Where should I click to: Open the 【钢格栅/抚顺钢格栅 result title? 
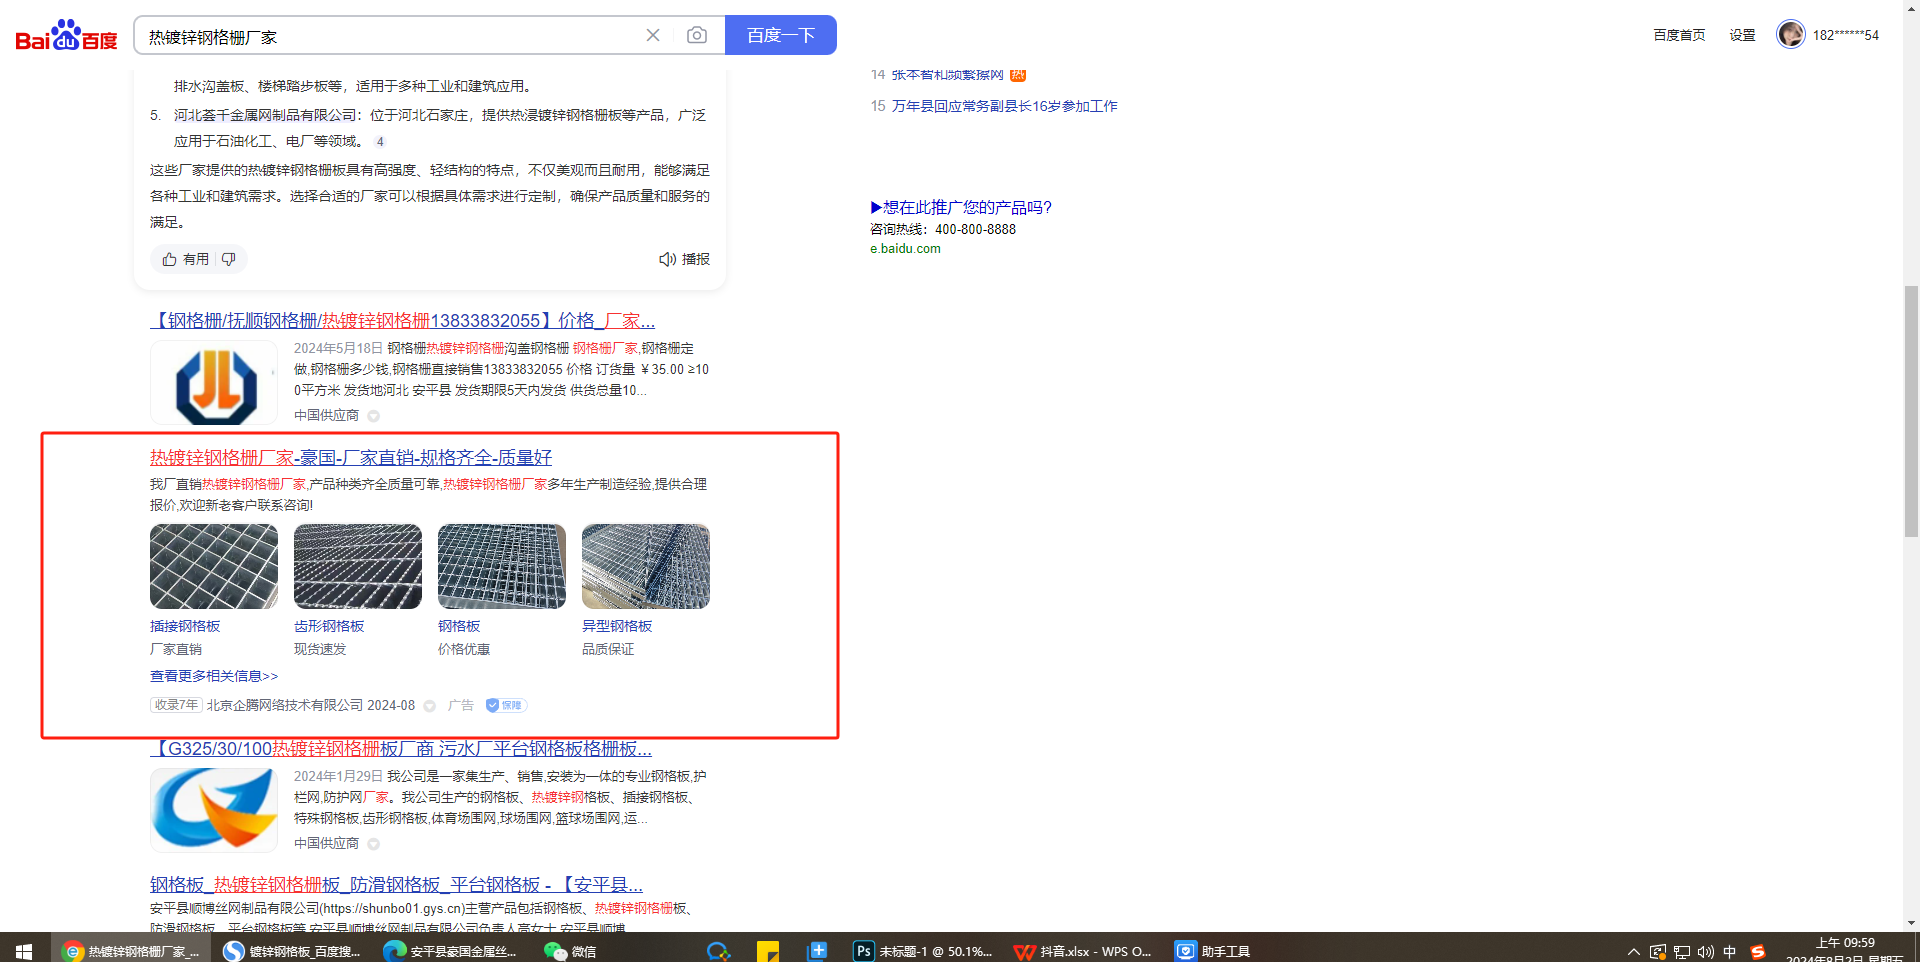pyautogui.click(x=402, y=321)
